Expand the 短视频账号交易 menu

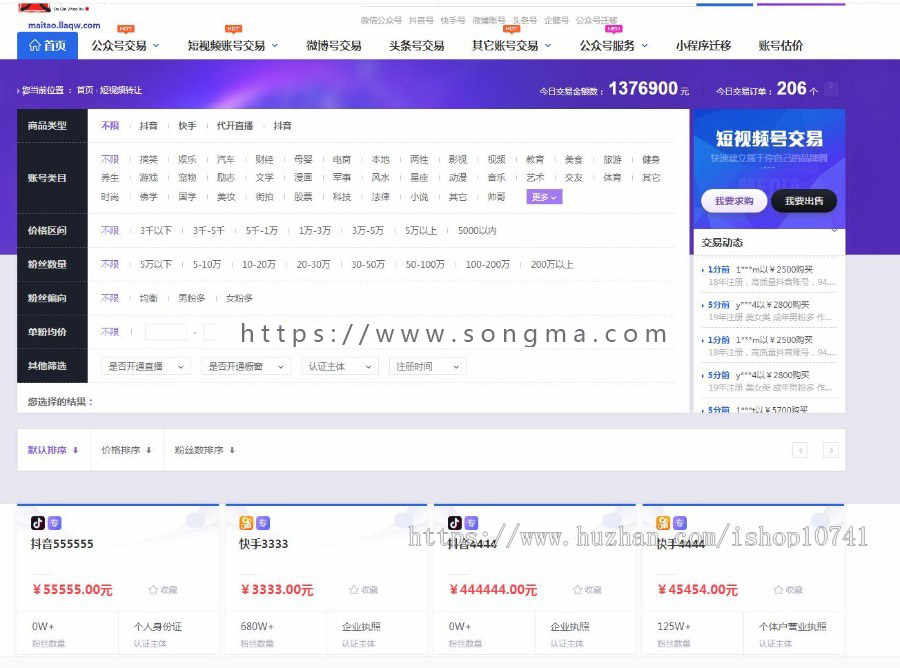[232, 45]
